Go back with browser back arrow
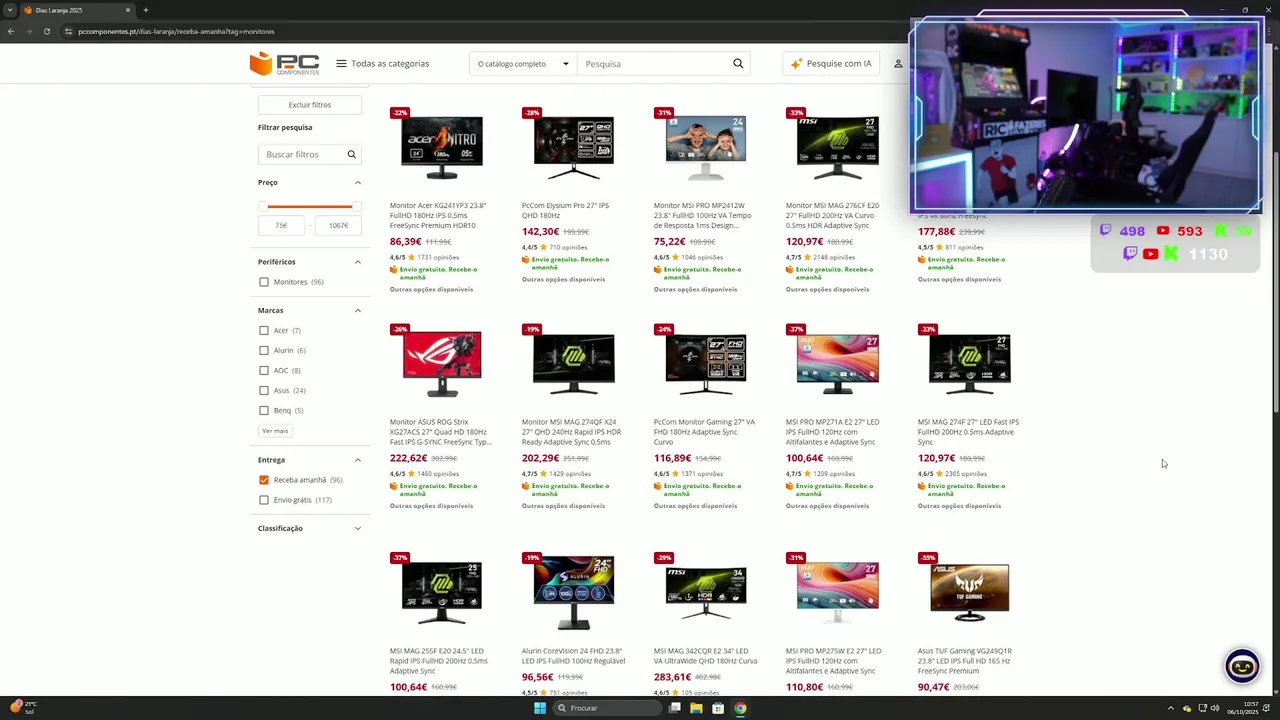The height and width of the screenshot is (720, 1280). 11,31
